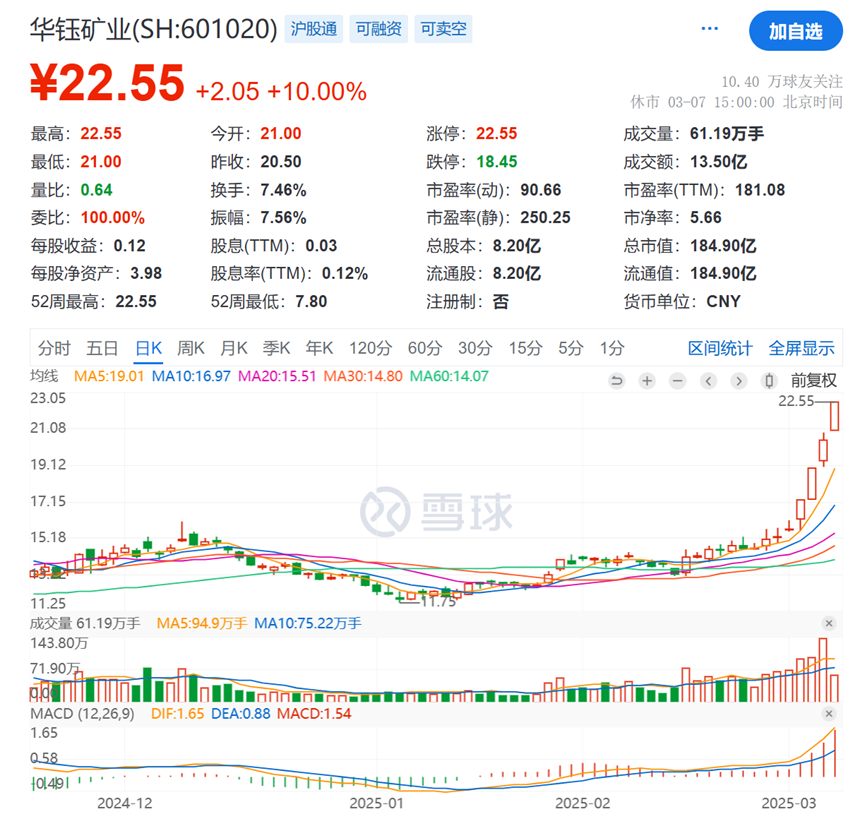Open the 前复权 price adjustment dropdown

tap(814, 381)
